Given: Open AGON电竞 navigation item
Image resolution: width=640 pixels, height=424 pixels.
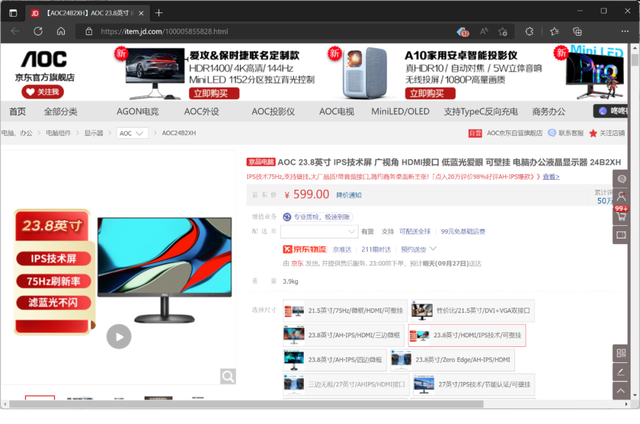Looking at the screenshot, I should 138,111.
